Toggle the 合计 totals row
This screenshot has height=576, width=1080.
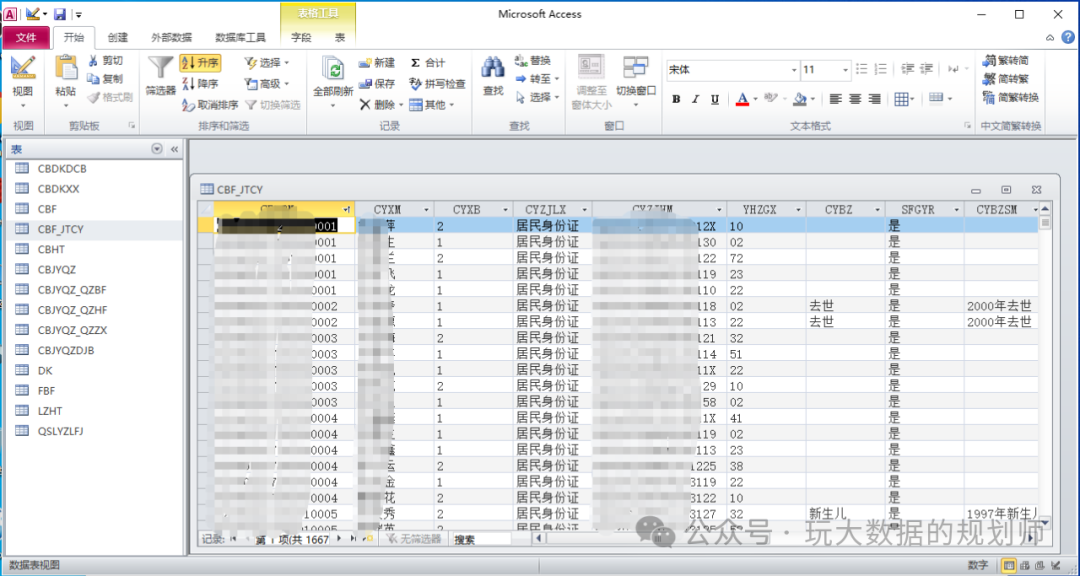428,63
